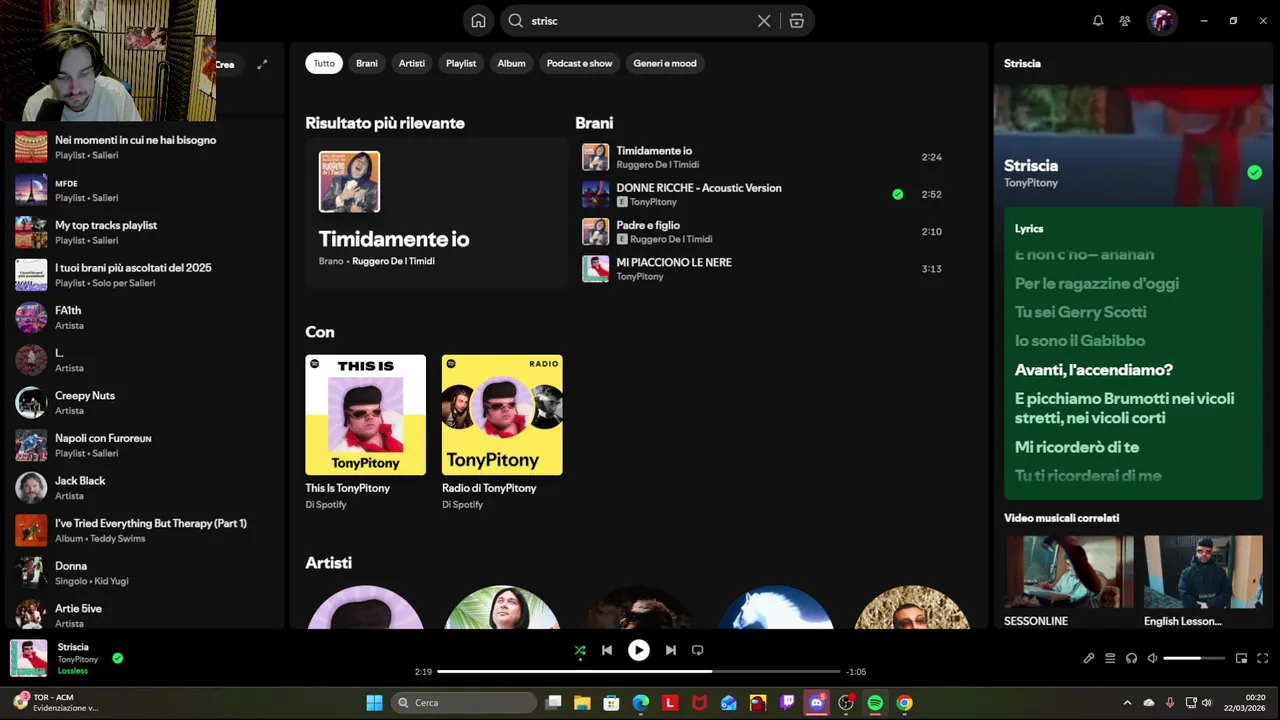Open Google Chrome from the taskbar
The image size is (1280, 720).
coord(904,703)
